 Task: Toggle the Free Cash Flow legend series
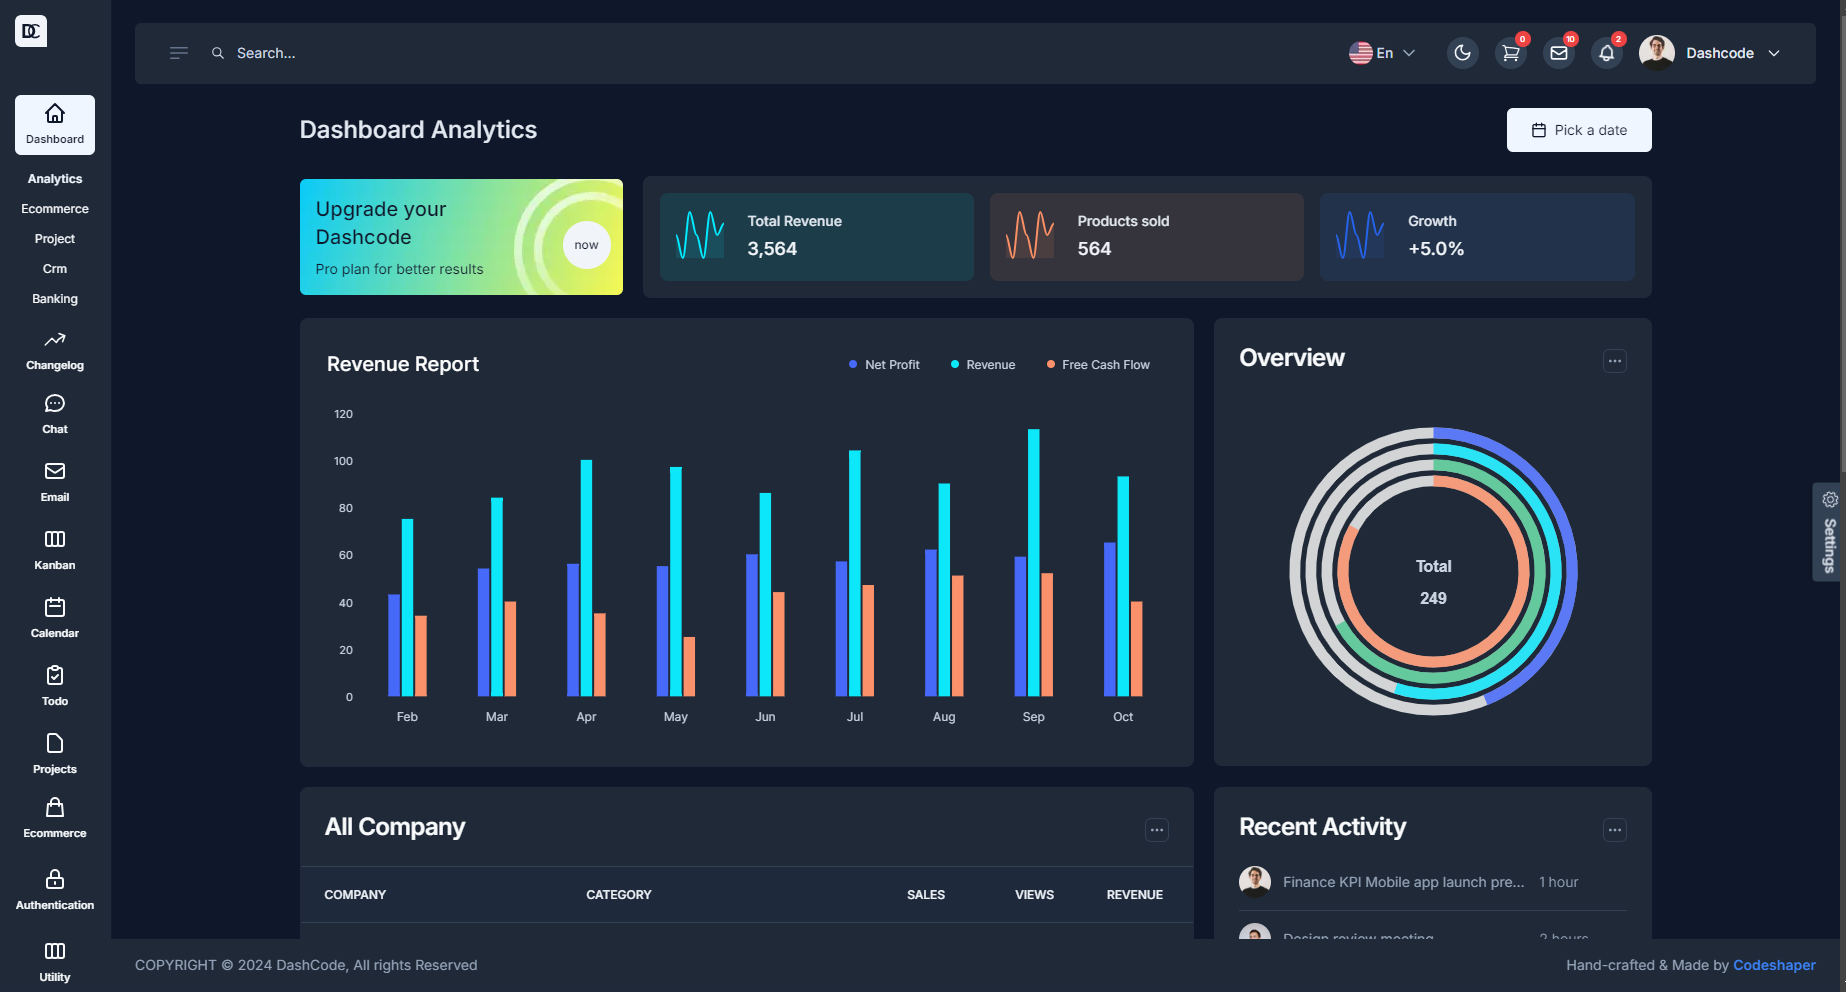(1098, 365)
